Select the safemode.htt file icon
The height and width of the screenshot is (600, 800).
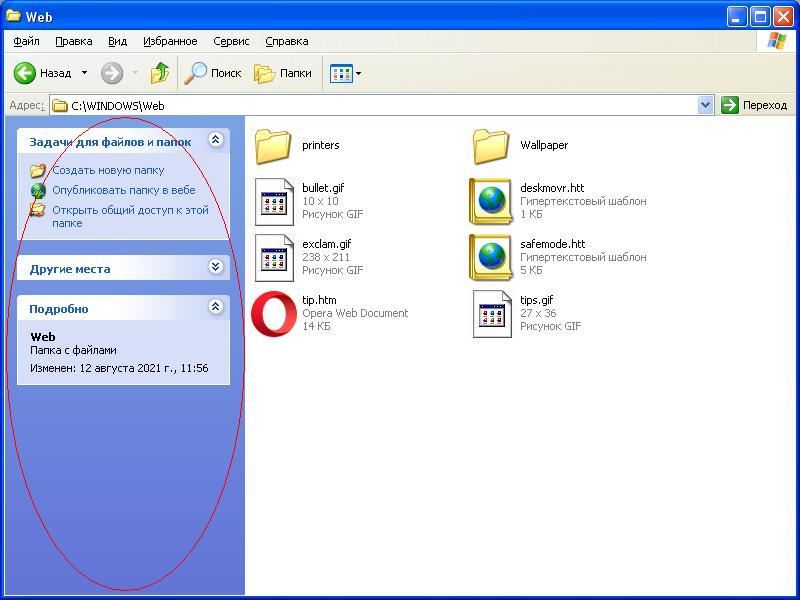pos(491,257)
